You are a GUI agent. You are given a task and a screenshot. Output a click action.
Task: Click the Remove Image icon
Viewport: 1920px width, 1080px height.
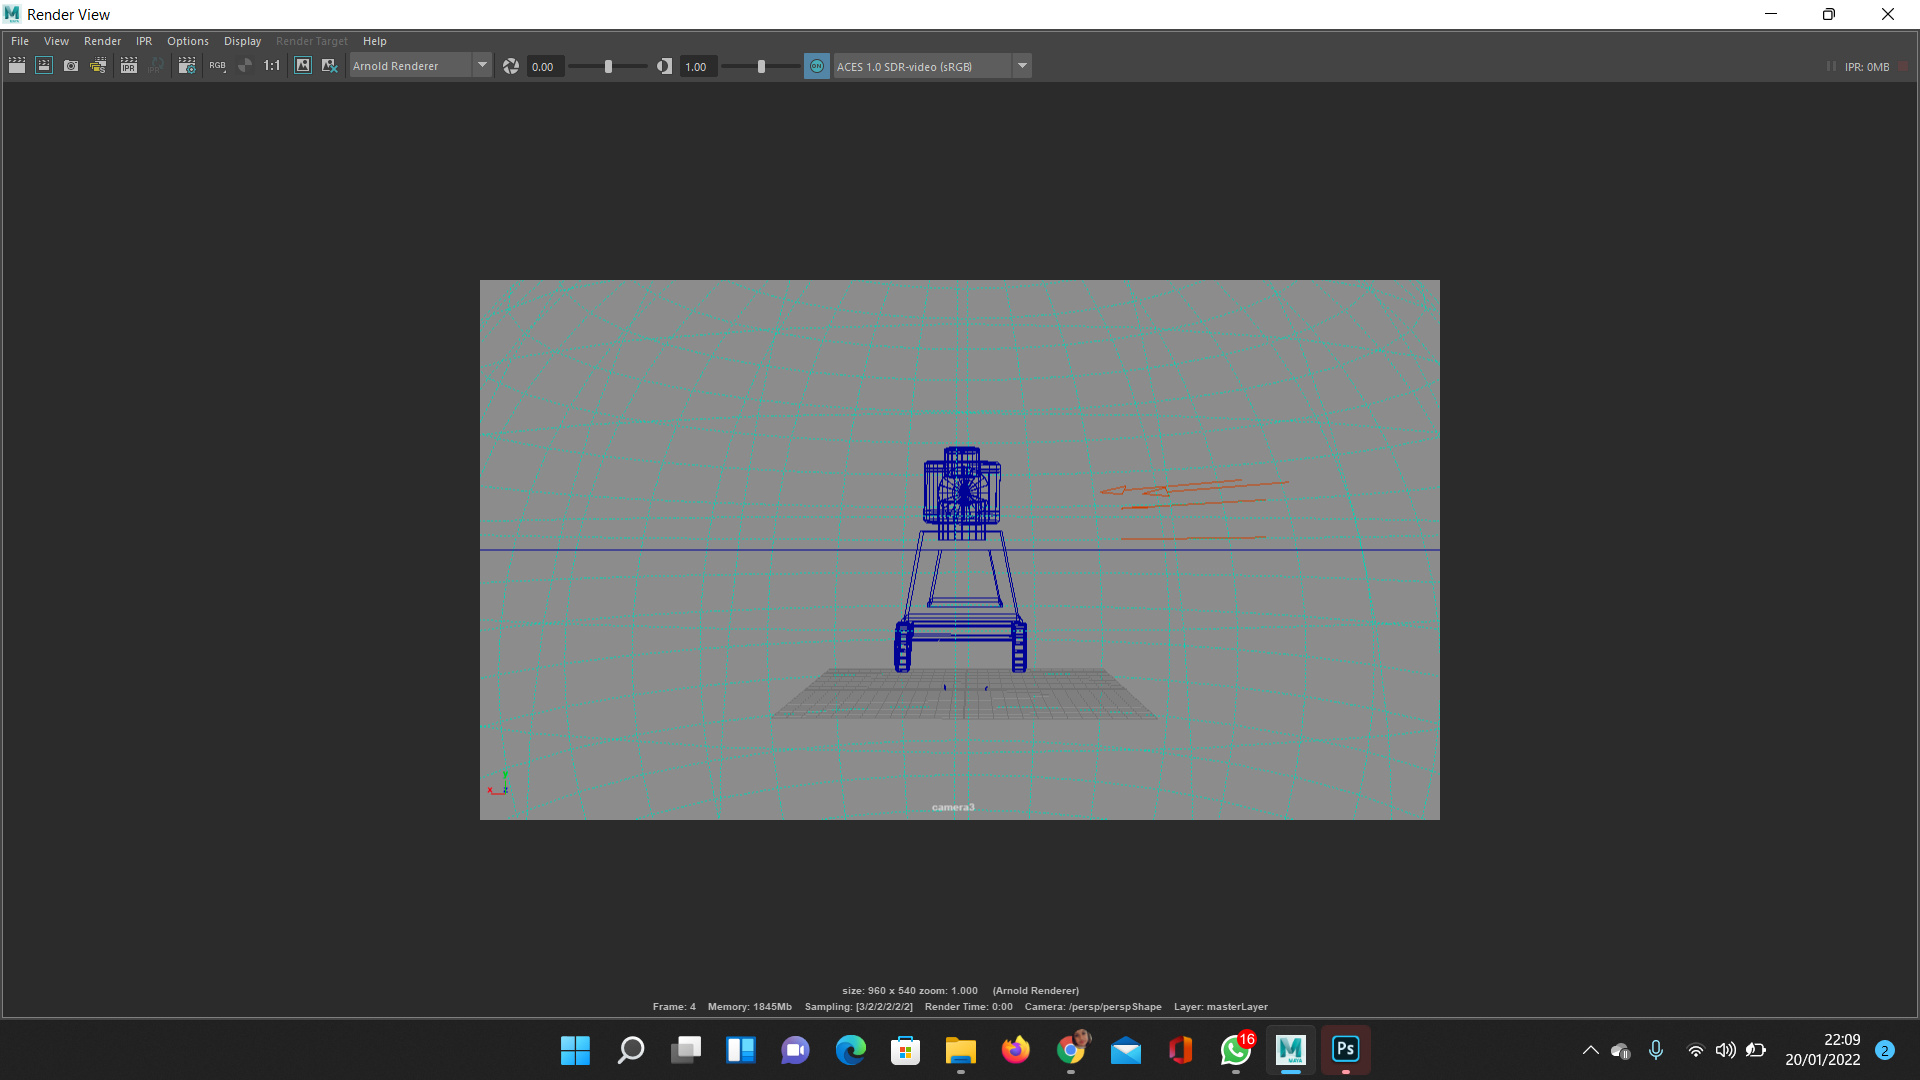tap(329, 66)
